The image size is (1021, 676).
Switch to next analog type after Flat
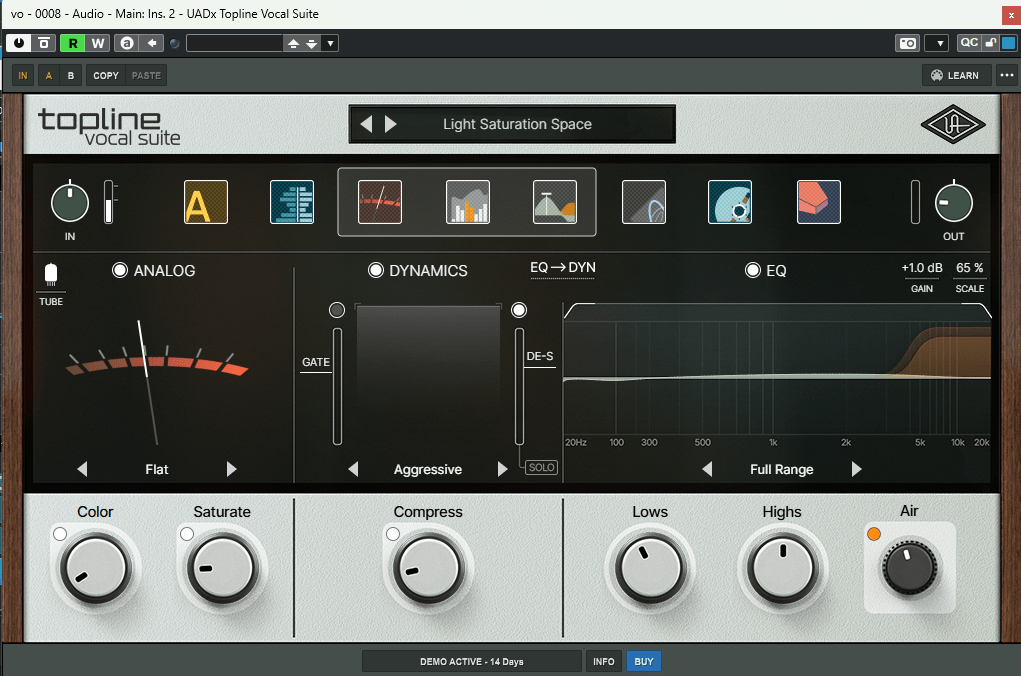point(232,469)
